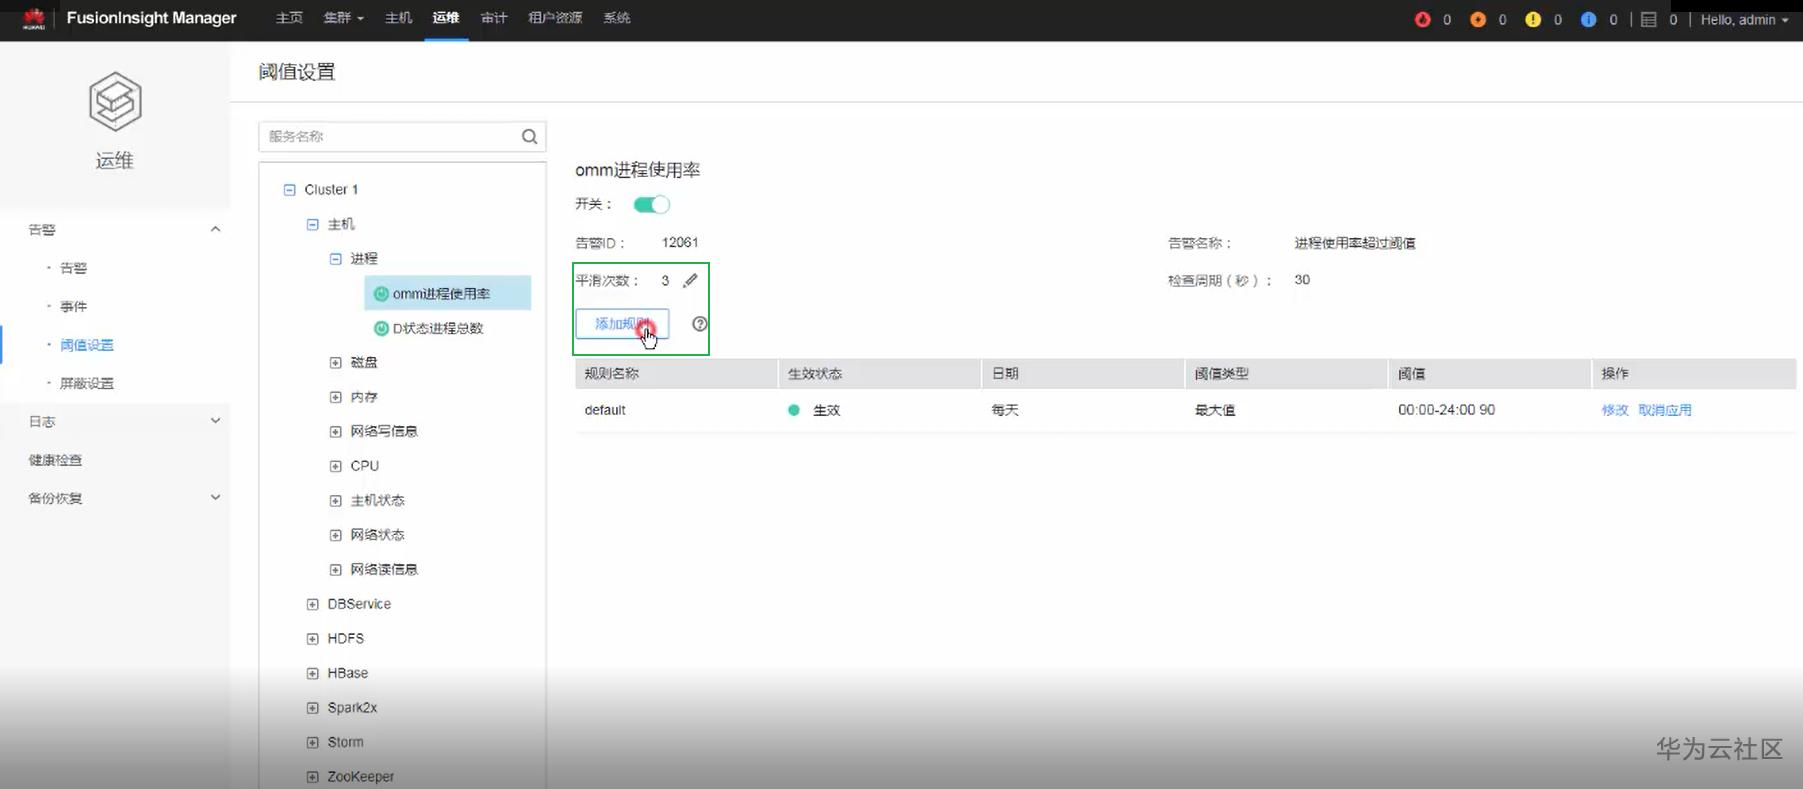1803x789 pixels.
Task: Expand the 日志 sidebar section
Action: (215, 421)
